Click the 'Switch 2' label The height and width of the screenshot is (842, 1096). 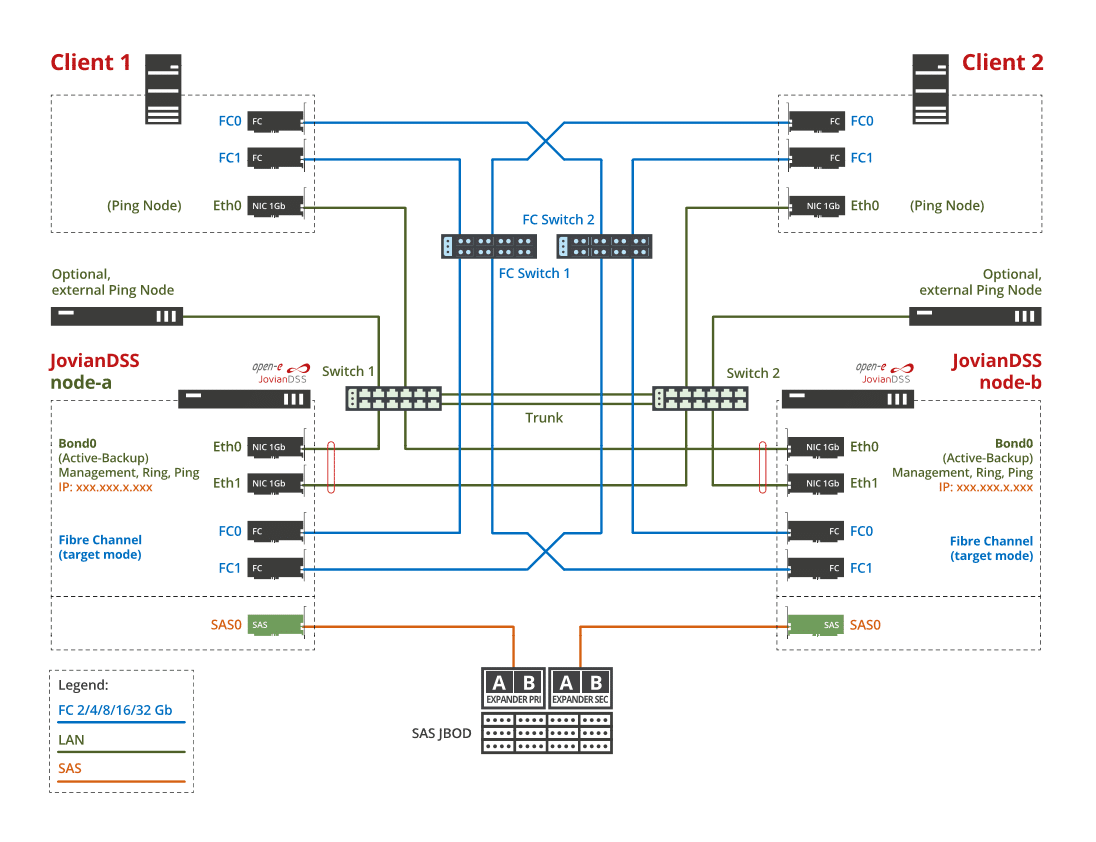(753, 373)
